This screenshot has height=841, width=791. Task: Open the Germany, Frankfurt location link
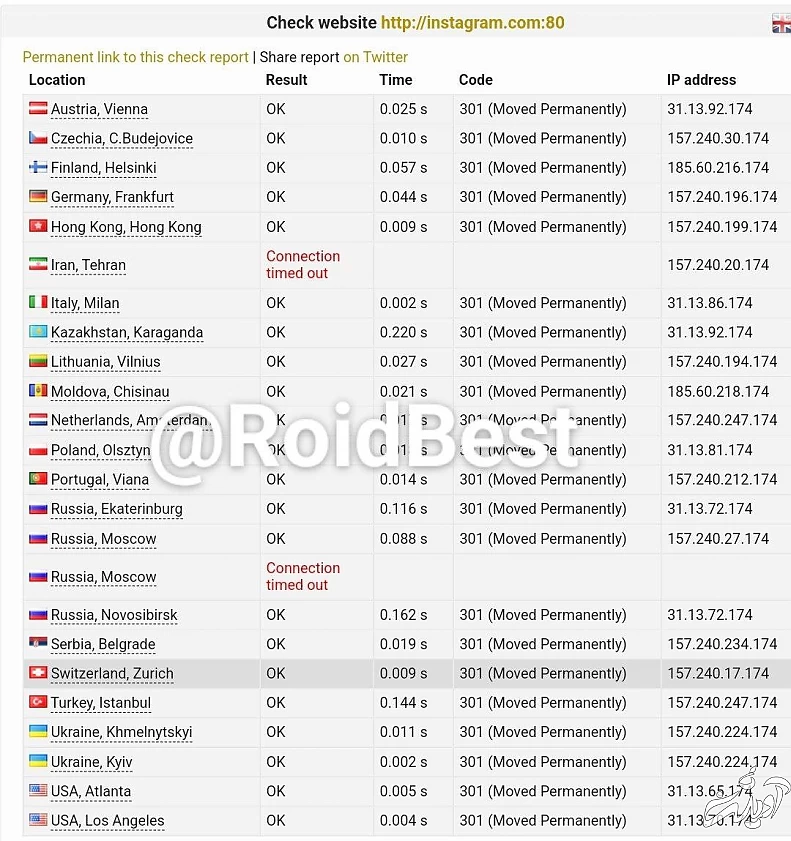112,197
